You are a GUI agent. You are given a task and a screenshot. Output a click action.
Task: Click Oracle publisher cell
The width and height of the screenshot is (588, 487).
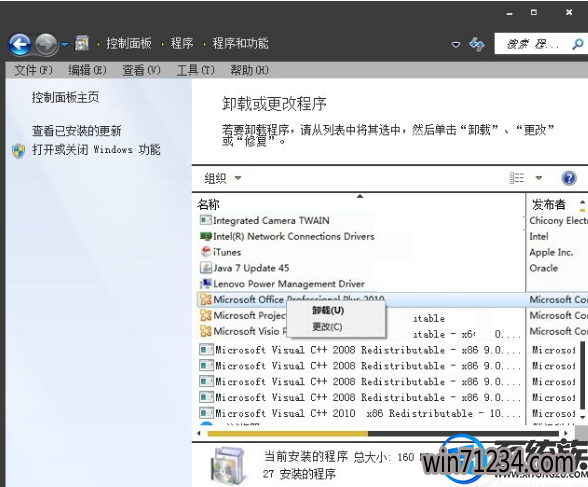pos(543,268)
